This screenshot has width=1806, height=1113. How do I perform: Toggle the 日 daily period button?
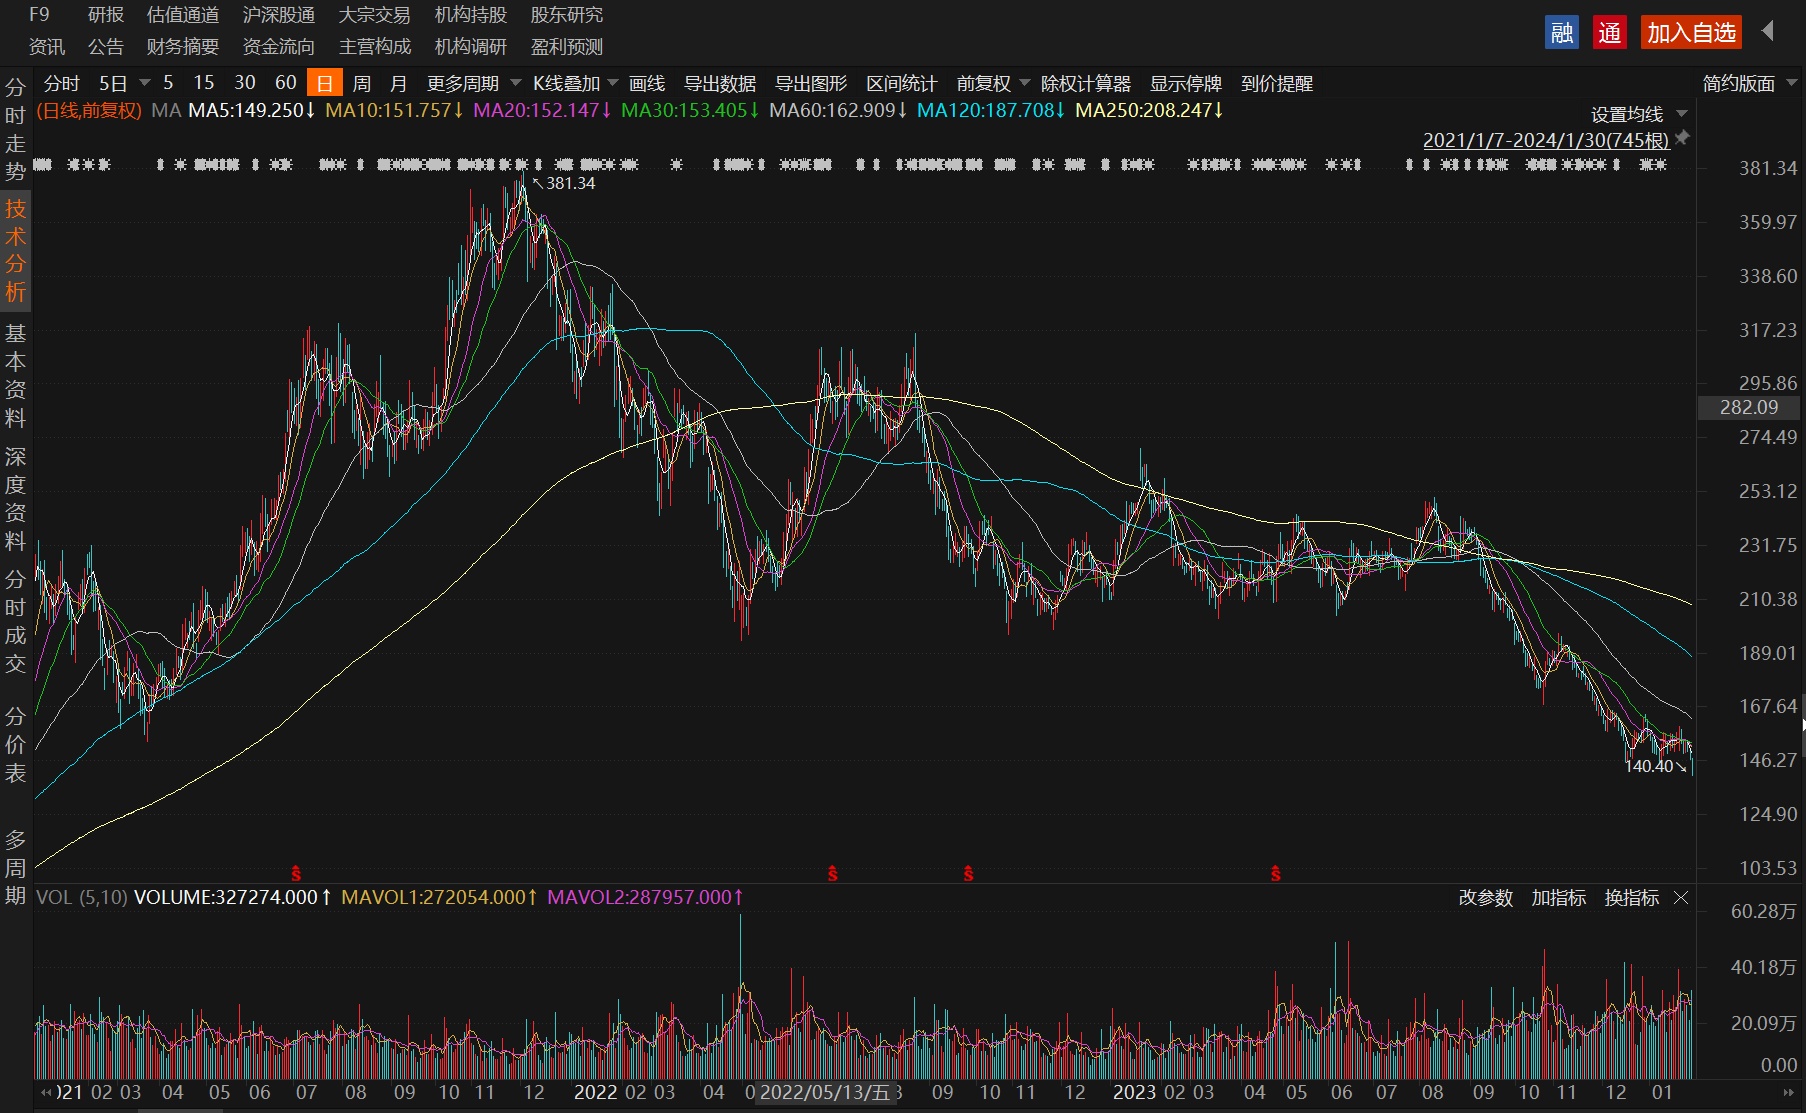point(324,83)
